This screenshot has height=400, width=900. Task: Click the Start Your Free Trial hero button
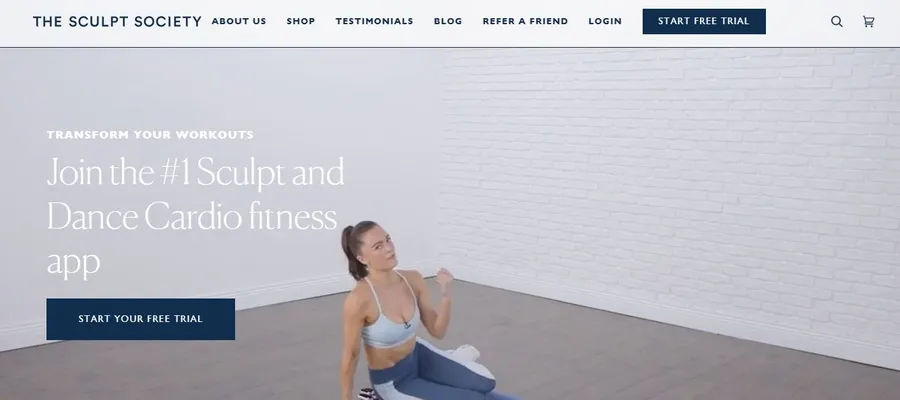point(141,319)
